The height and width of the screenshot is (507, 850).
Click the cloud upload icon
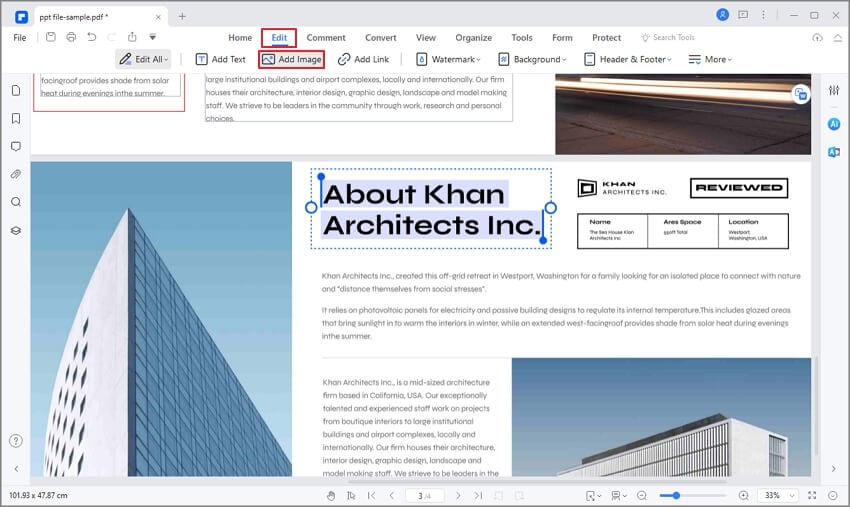click(x=817, y=37)
